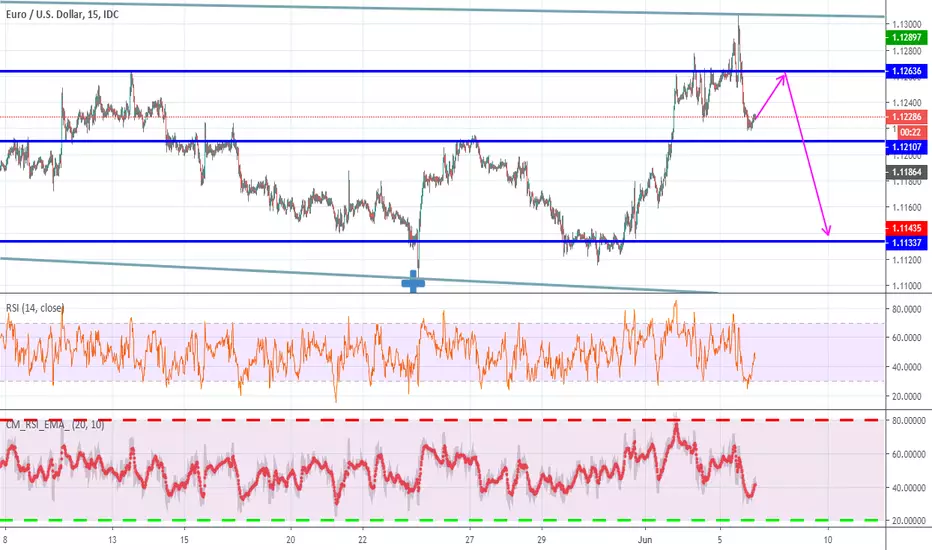Click the 5 date label on time axis

click(x=720, y=540)
